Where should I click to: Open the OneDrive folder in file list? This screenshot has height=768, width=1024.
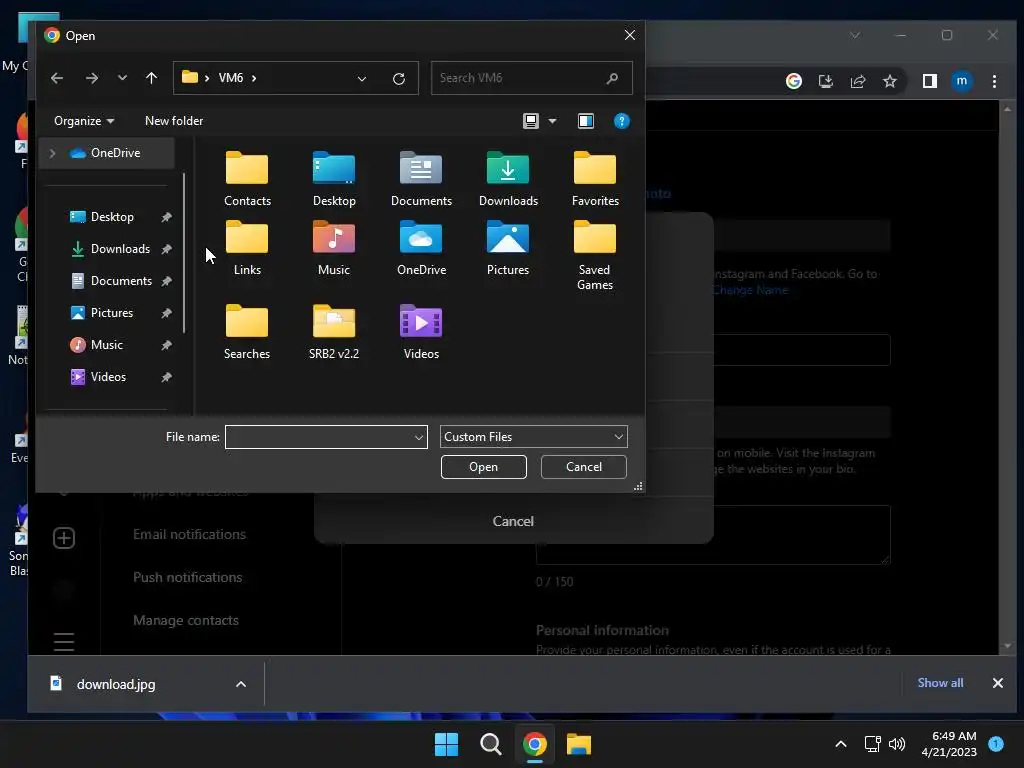pyautogui.click(x=421, y=248)
